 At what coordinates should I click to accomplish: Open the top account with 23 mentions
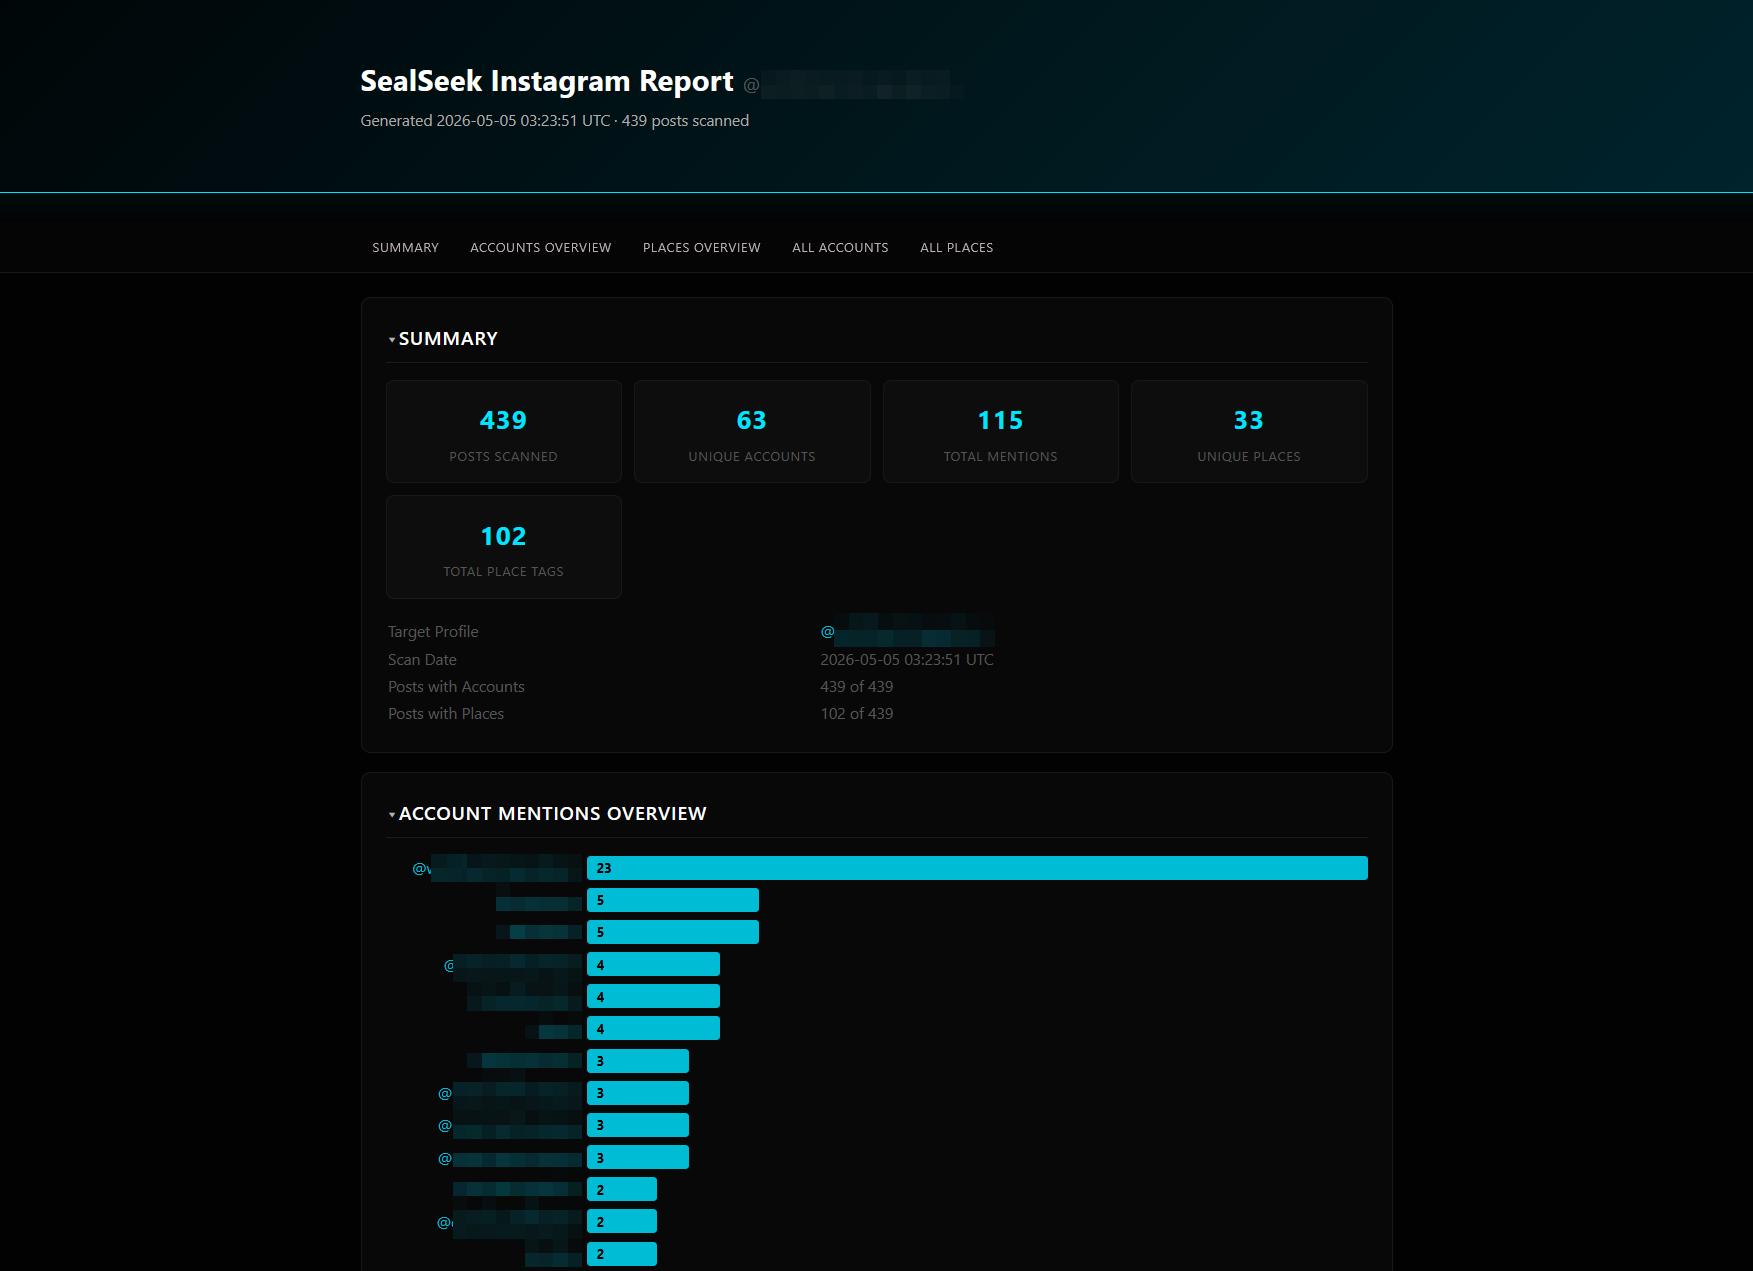click(497, 868)
